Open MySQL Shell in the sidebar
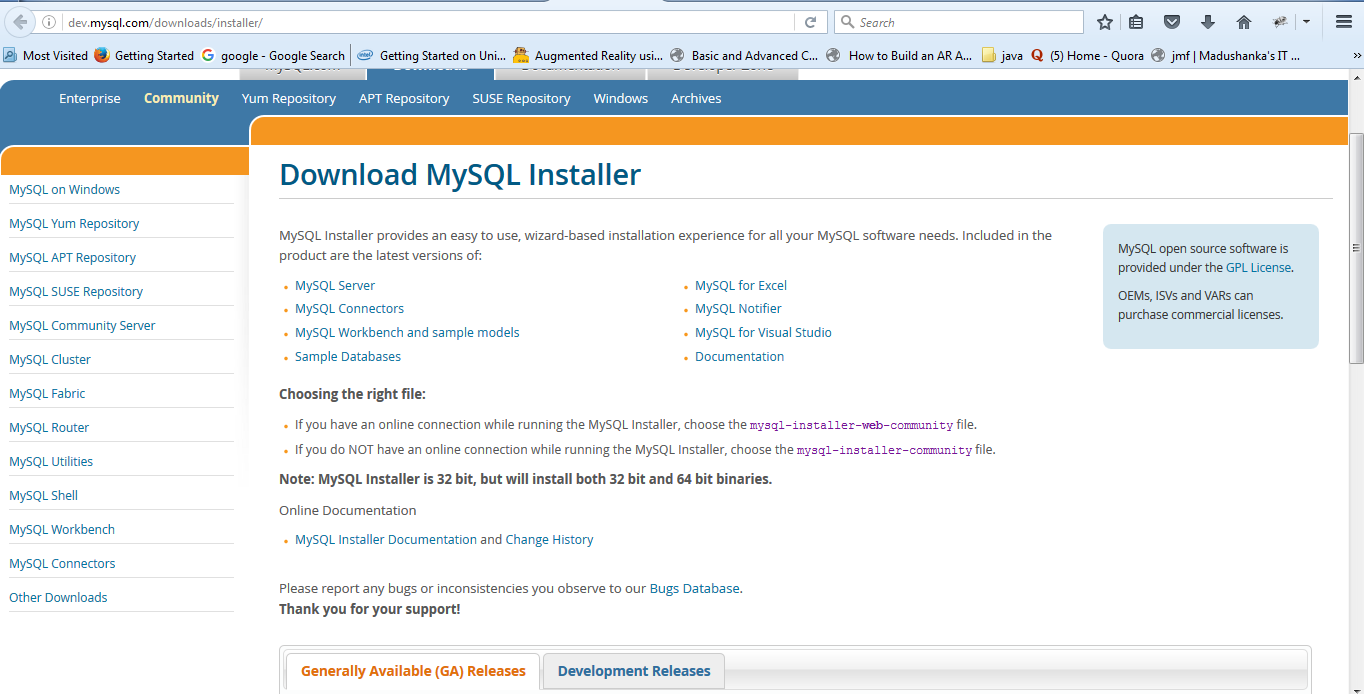The height and width of the screenshot is (694, 1364). click(43, 496)
